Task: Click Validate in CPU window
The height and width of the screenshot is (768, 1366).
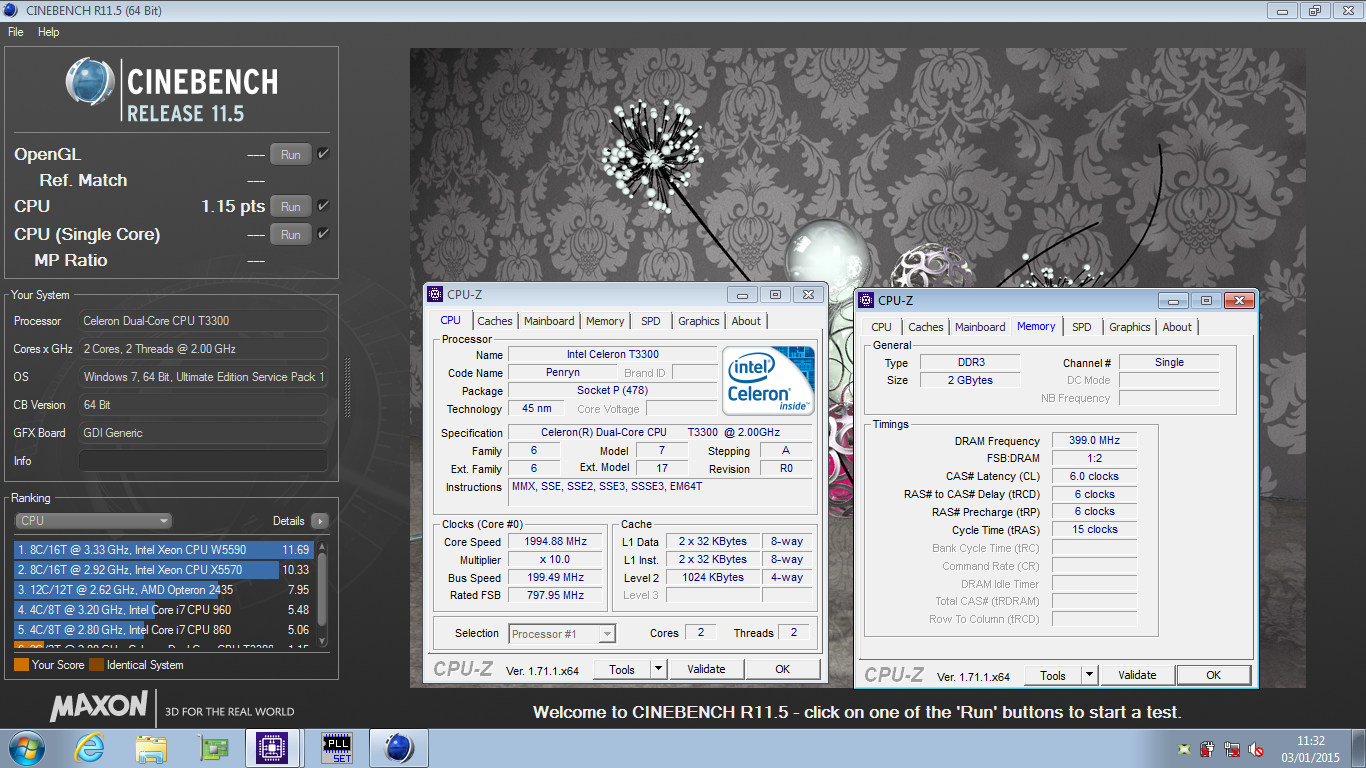Action: pos(706,669)
